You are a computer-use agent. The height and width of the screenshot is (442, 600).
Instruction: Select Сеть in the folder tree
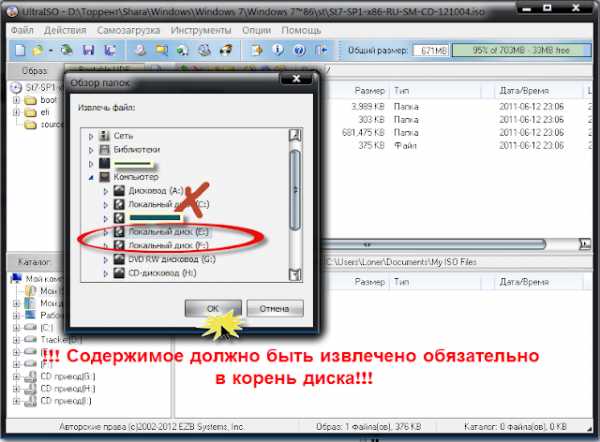tap(123, 136)
